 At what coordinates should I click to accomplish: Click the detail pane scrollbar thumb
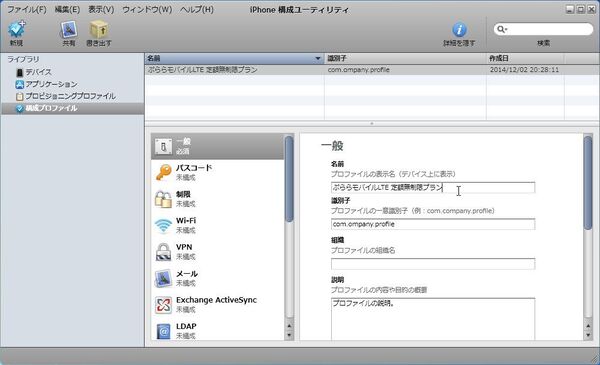[x=588, y=183]
